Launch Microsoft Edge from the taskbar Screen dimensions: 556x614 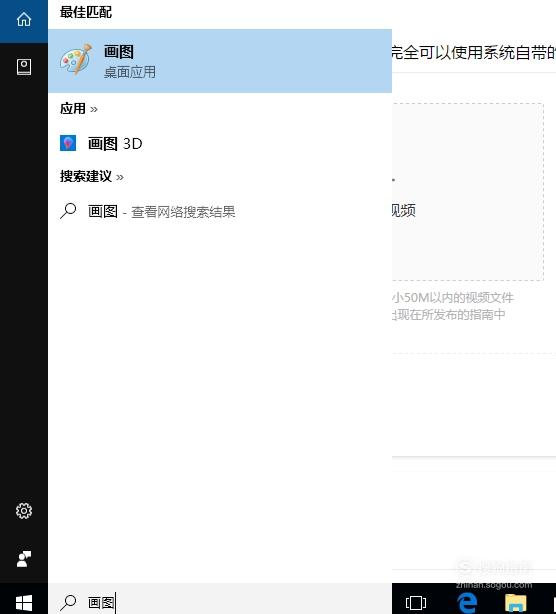coord(467,603)
